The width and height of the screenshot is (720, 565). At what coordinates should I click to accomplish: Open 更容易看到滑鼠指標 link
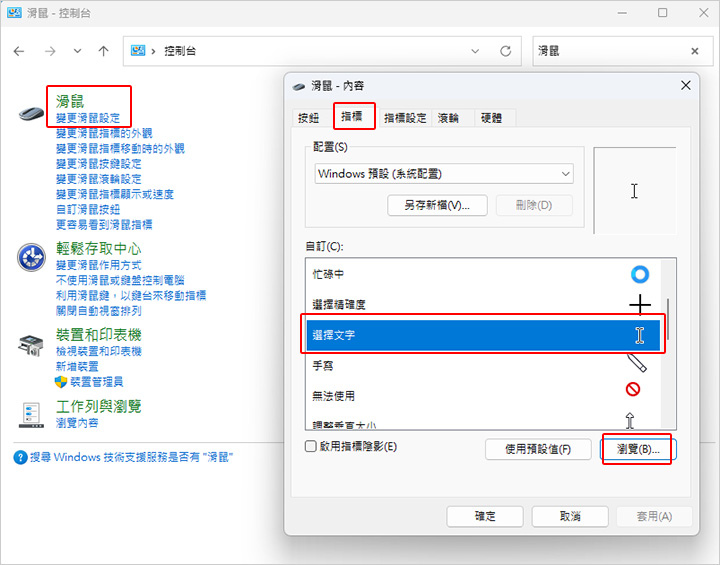pos(104,224)
